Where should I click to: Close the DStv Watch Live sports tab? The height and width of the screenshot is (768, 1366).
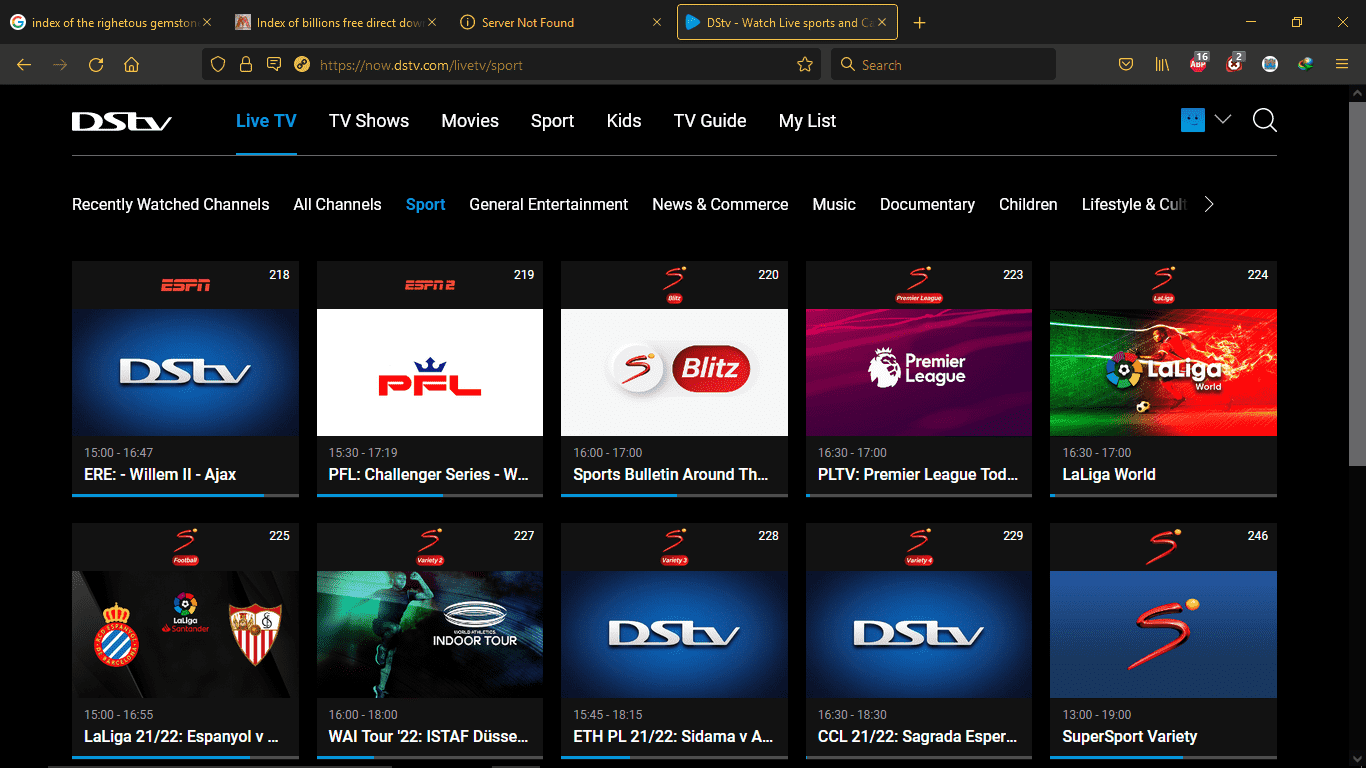[883, 23]
